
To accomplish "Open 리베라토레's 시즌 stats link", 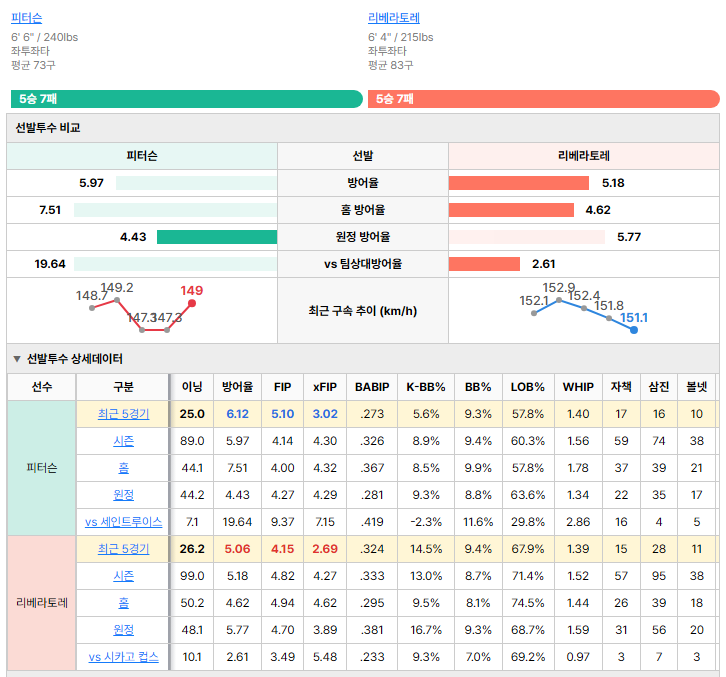I will tap(123, 576).
